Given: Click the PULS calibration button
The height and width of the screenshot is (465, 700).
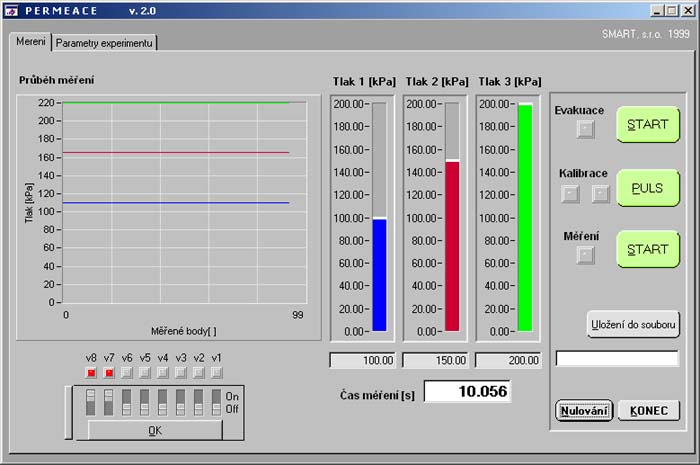Looking at the screenshot, I should (x=648, y=188).
